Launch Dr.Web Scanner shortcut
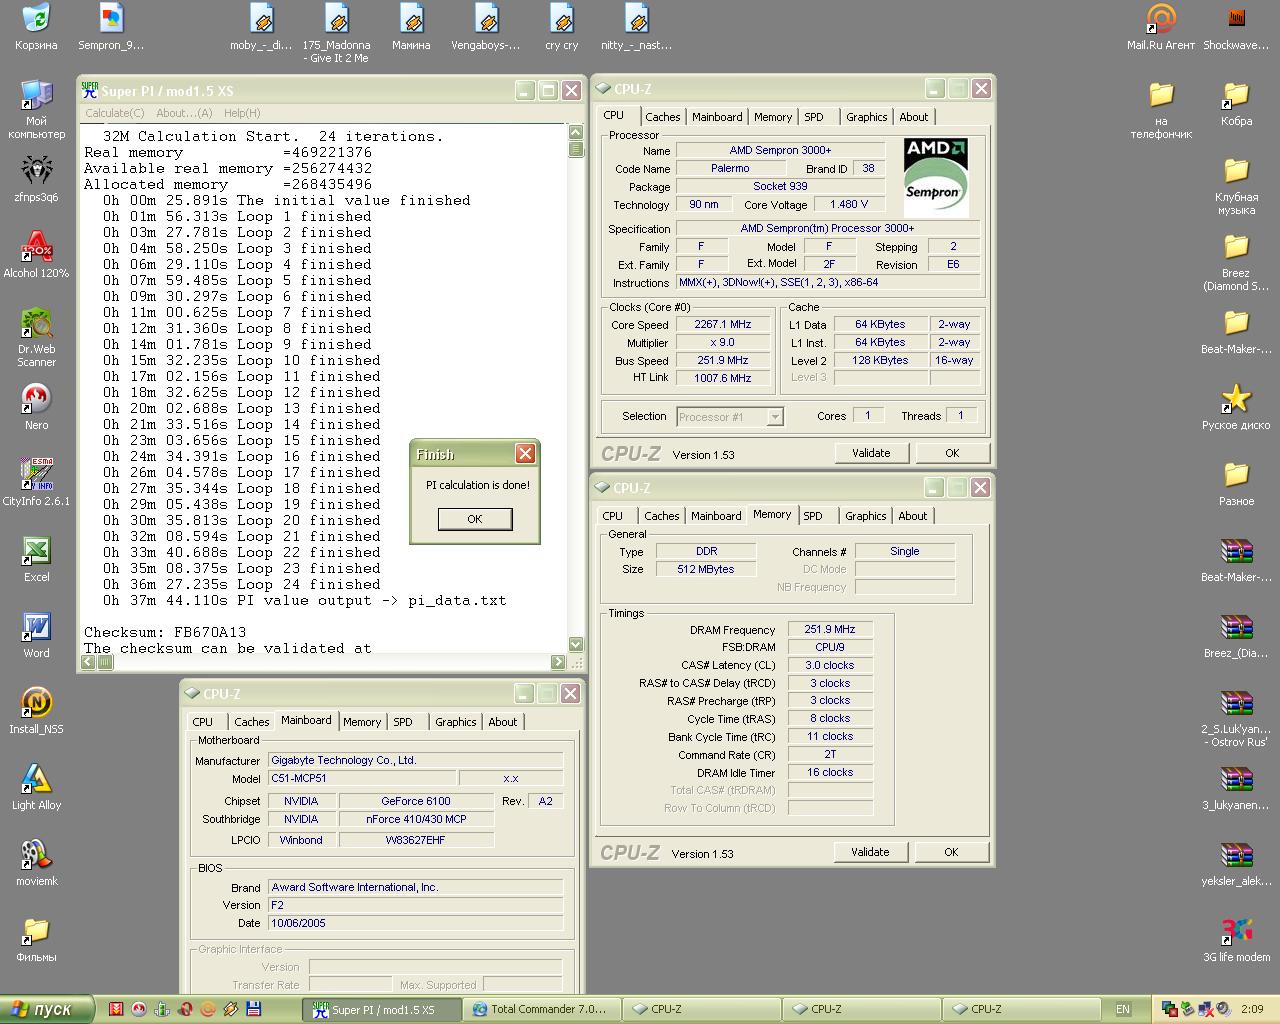Viewport: 1280px width, 1024px height. [x=36, y=337]
